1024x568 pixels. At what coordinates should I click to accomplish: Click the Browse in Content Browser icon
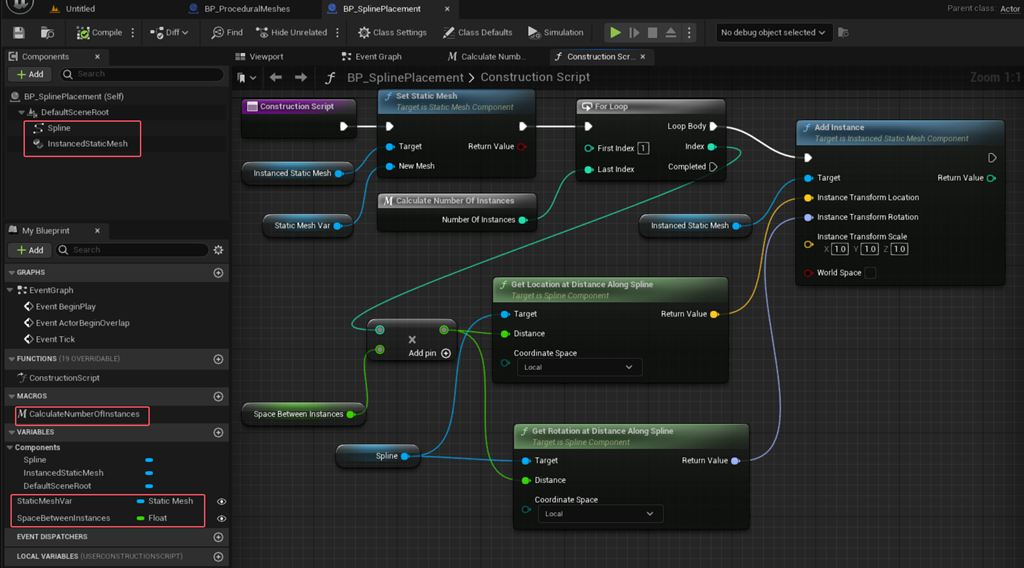[47, 33]
